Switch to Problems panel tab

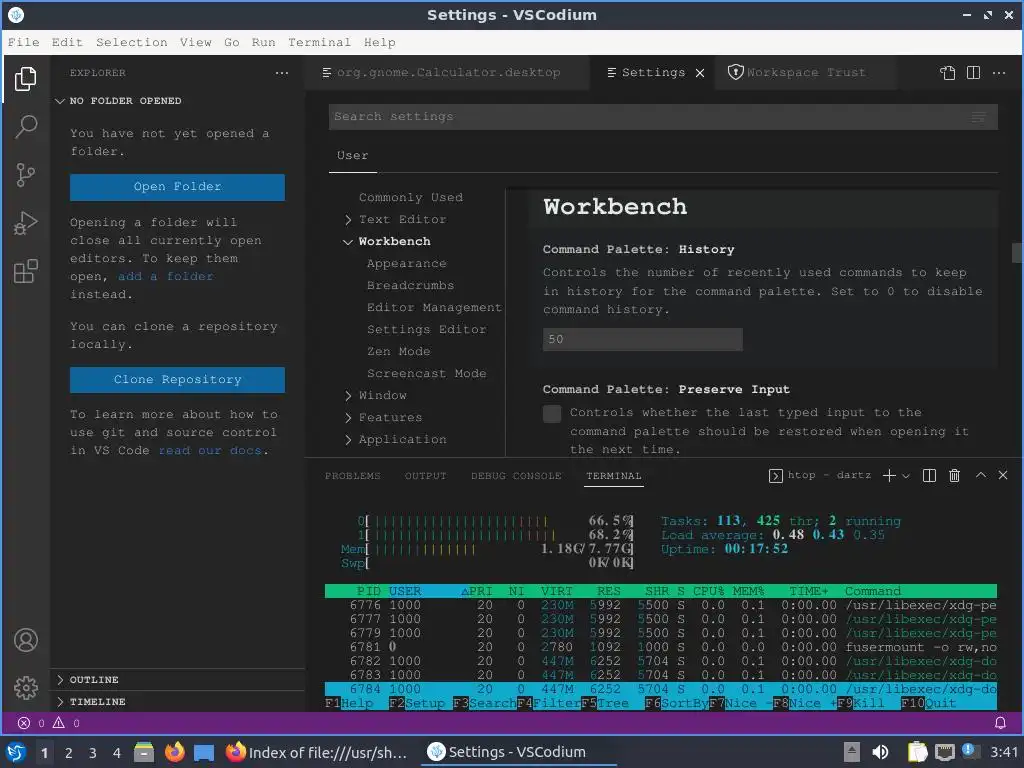point(353,476)
